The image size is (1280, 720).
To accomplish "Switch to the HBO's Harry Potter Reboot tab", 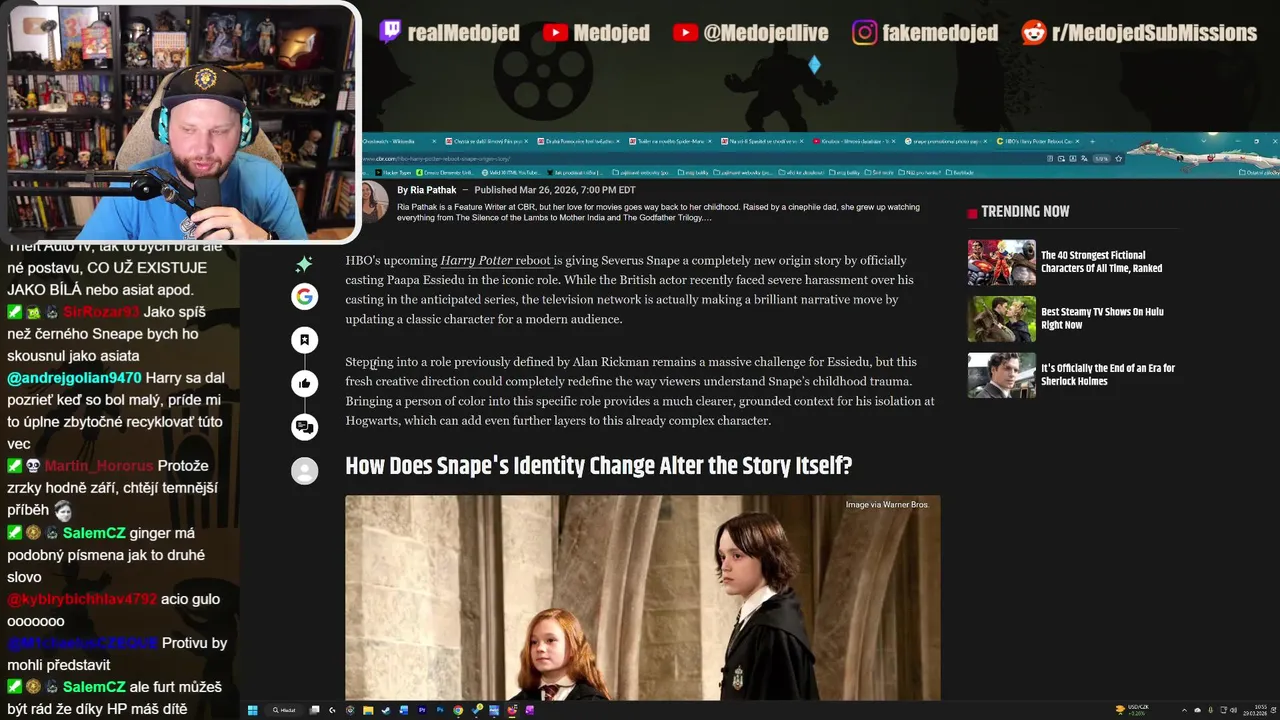I will (1035, 141).
